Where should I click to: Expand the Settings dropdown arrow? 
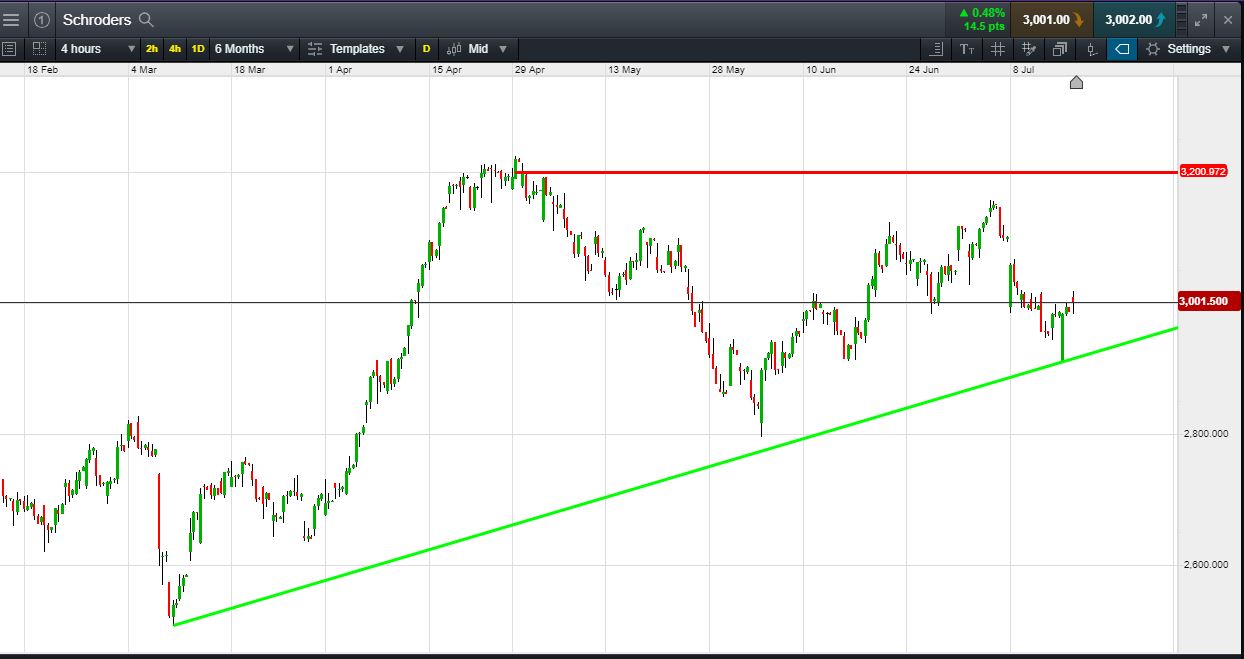click(1226, 48)
